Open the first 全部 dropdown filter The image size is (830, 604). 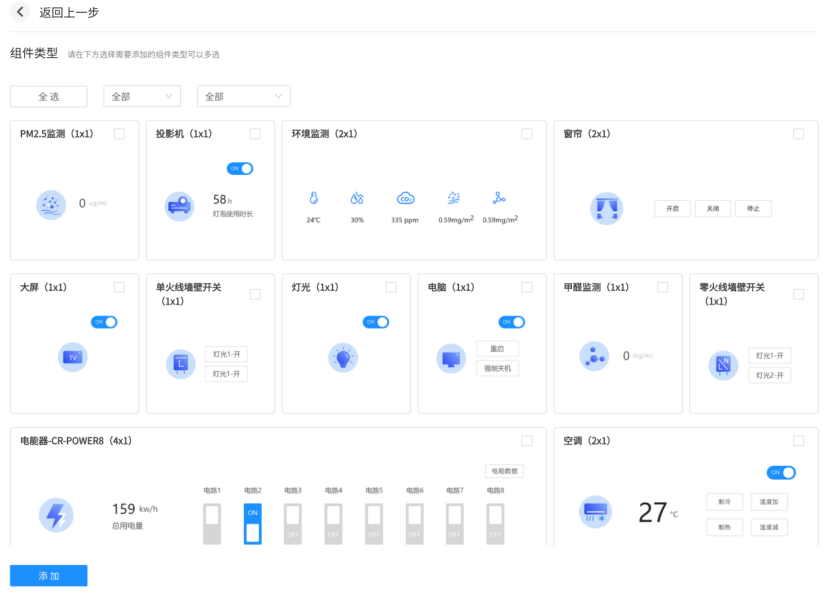click(142, 96)
